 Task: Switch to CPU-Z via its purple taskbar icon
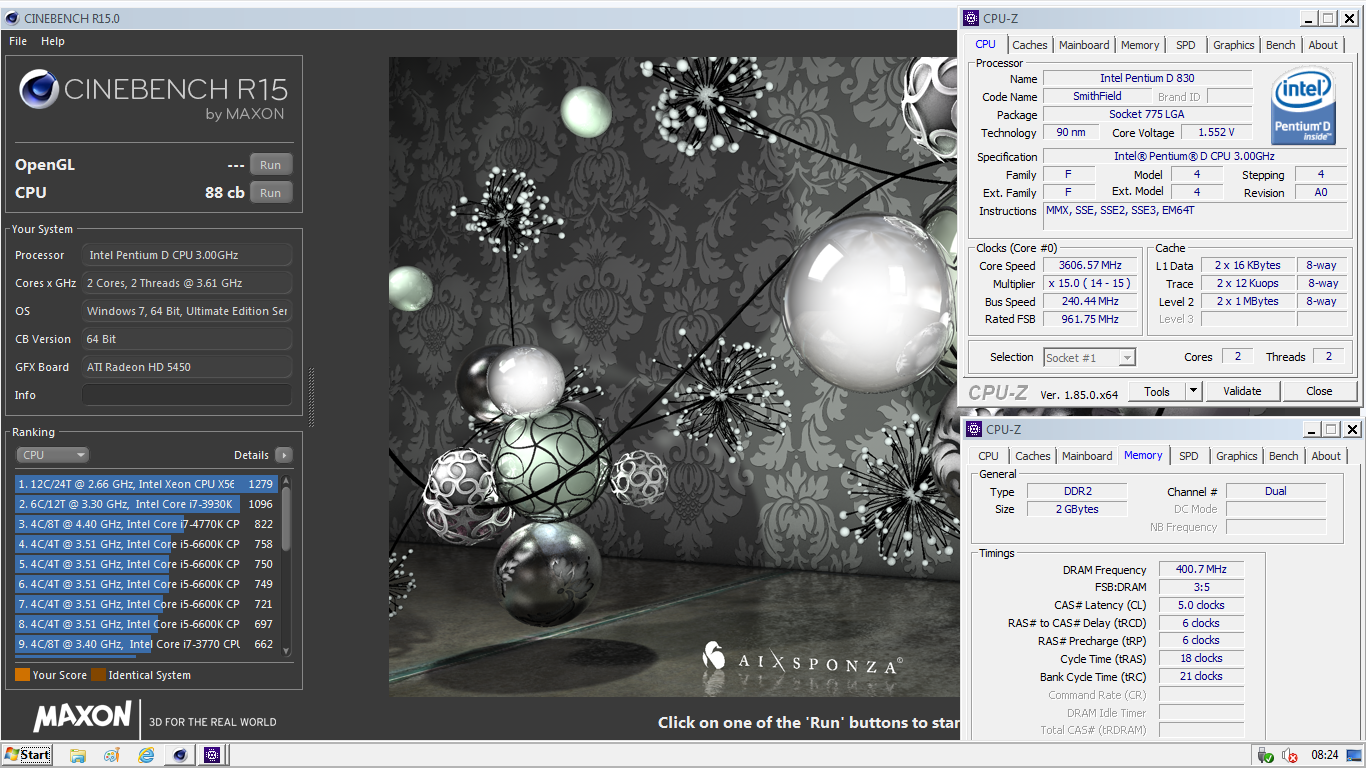(212, 755)
